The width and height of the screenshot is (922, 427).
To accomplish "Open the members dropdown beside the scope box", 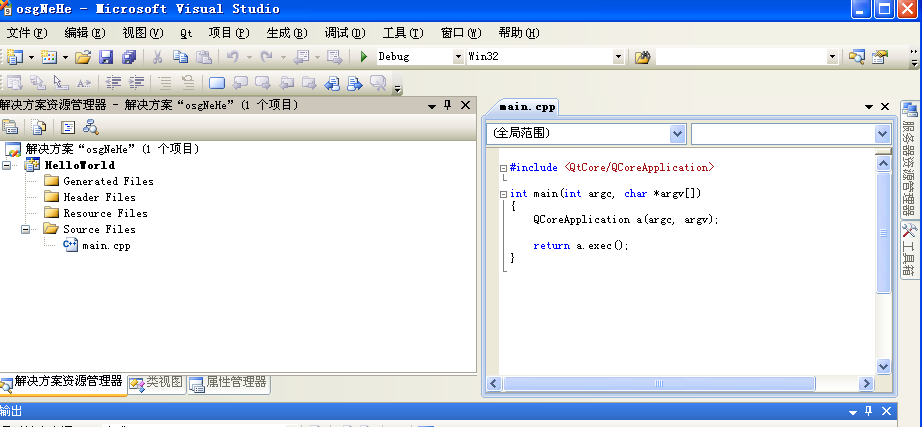I will click(x=883, y=134).
